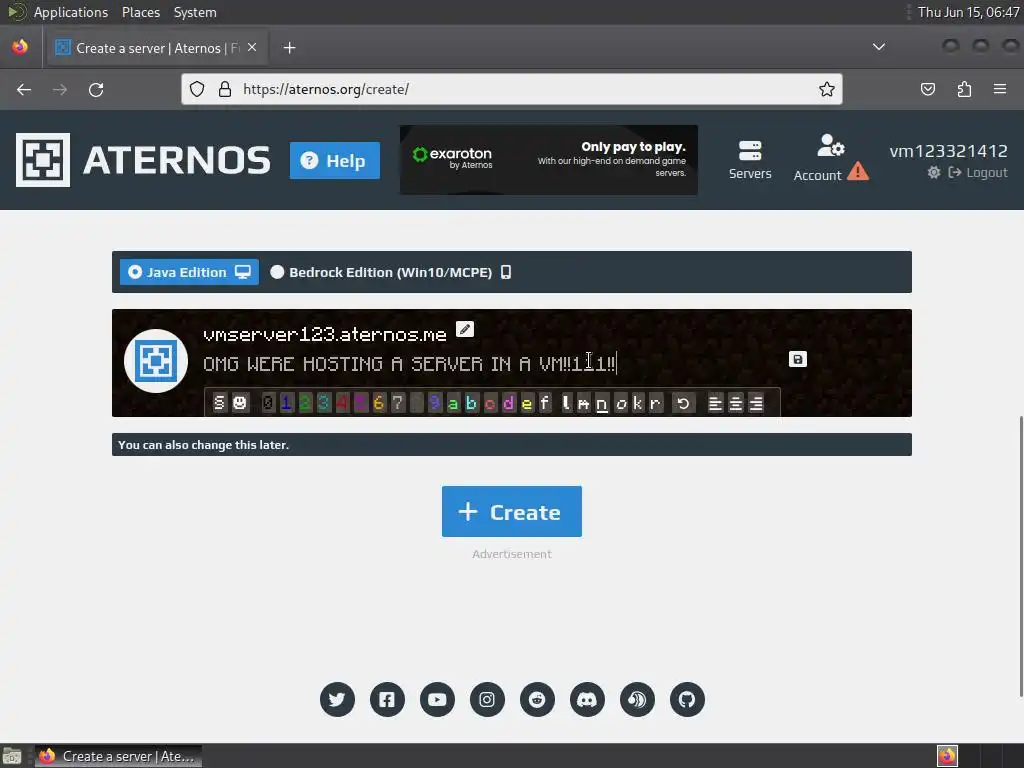The image size is (1024, 768).
Task: Close the Aternos browser tab
Action: (252, 48)
